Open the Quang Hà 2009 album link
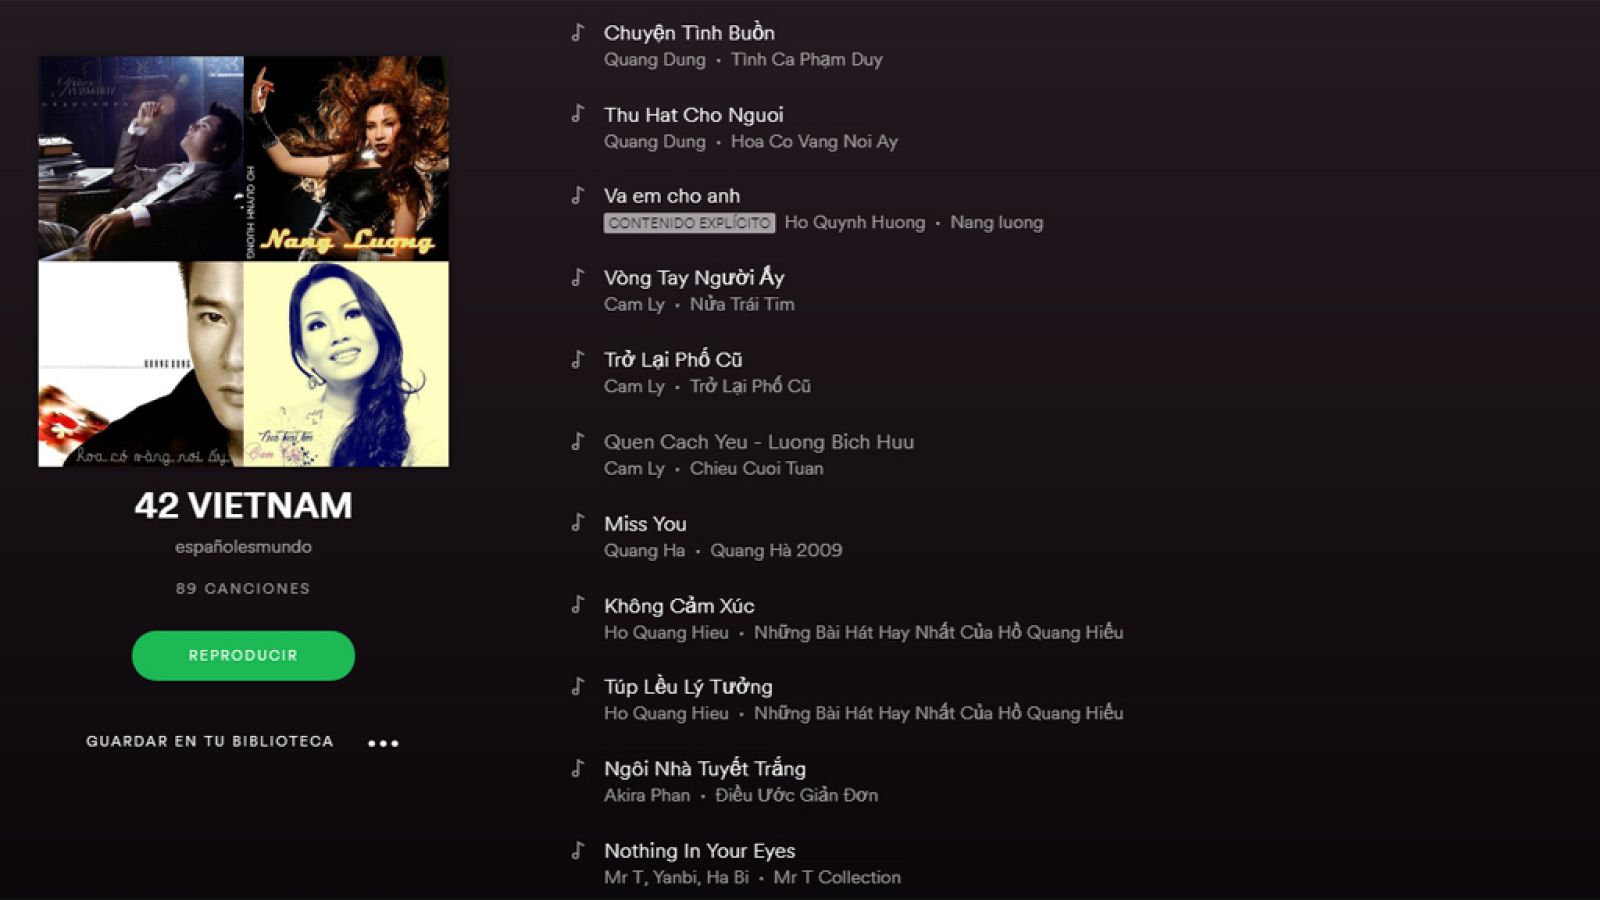The image size is (1600, 900). click(776, 550)
